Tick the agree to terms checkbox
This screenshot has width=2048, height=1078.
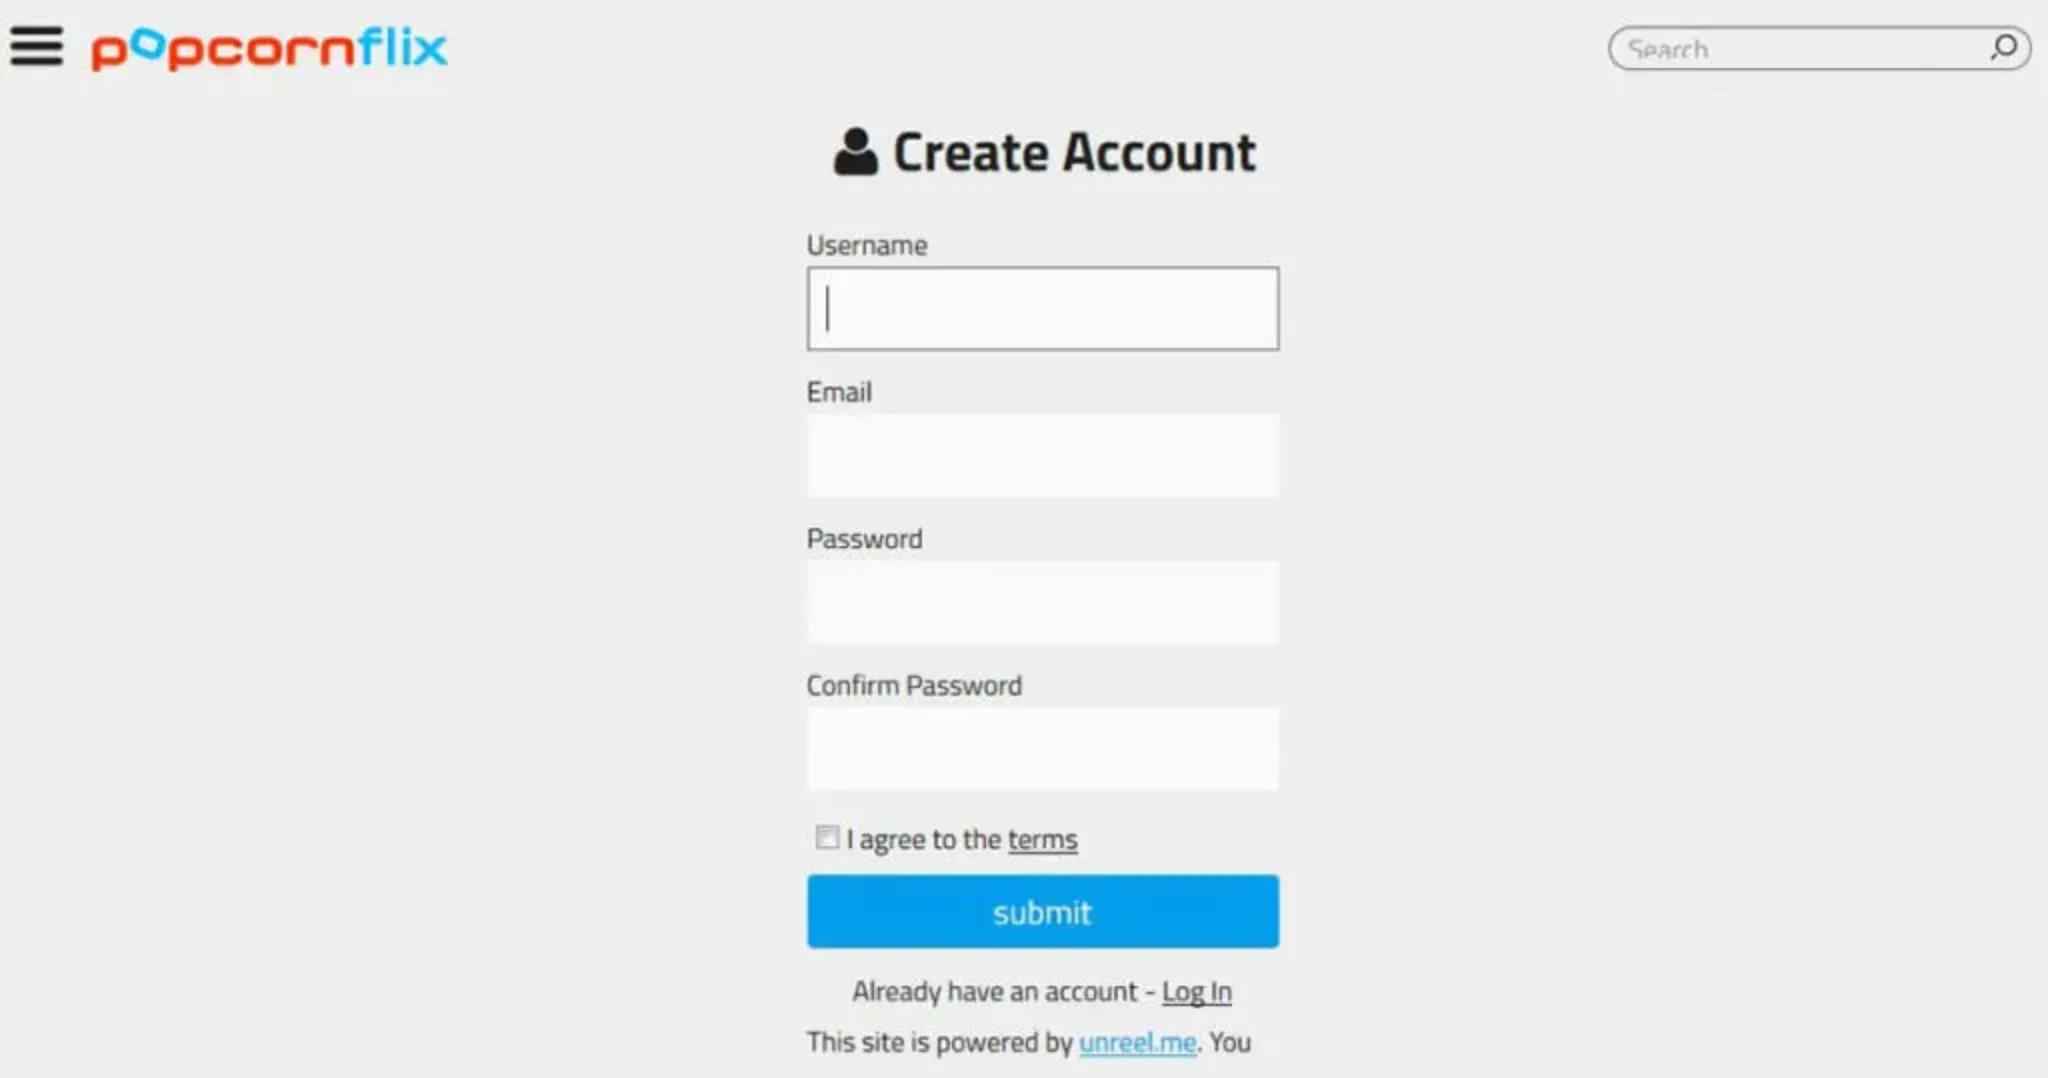(x=827, y=837)
